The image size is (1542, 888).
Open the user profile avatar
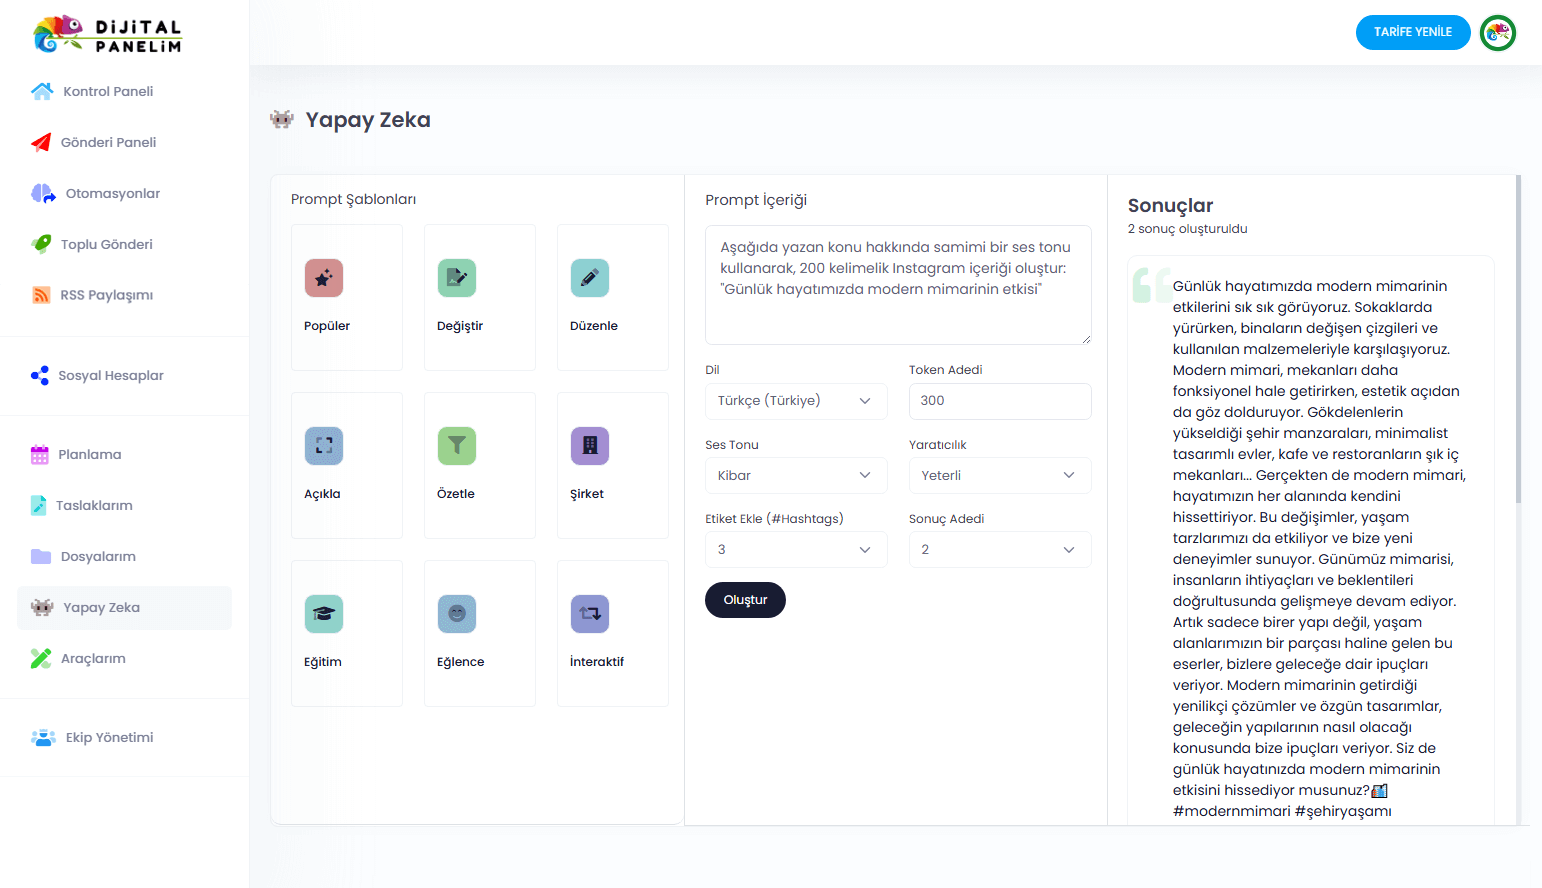1497,33
